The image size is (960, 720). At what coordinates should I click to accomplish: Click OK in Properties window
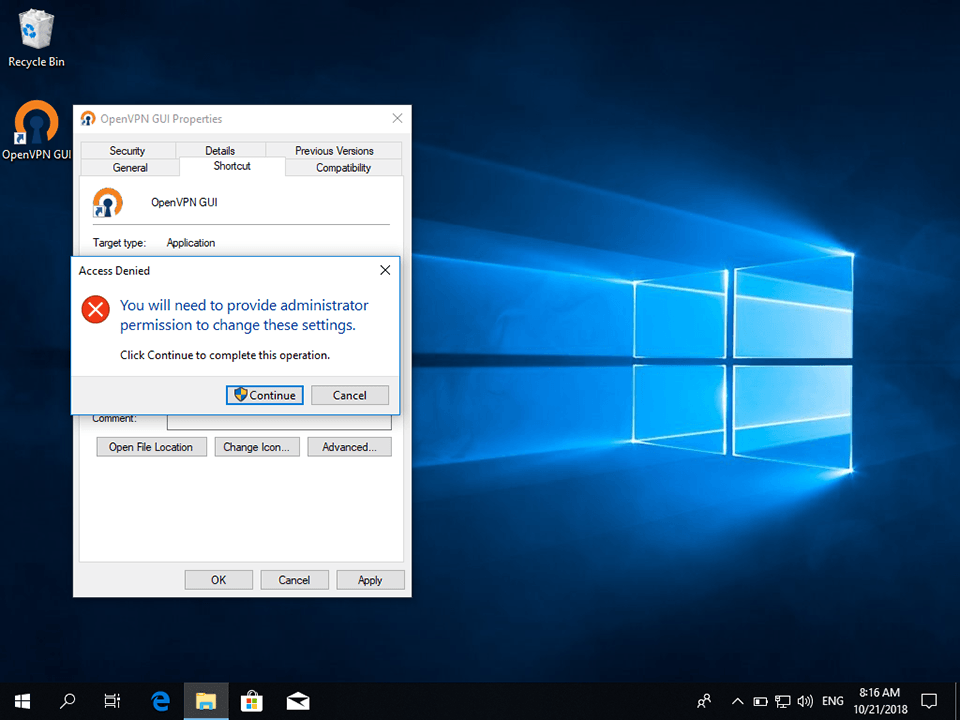tap(219, 580)
